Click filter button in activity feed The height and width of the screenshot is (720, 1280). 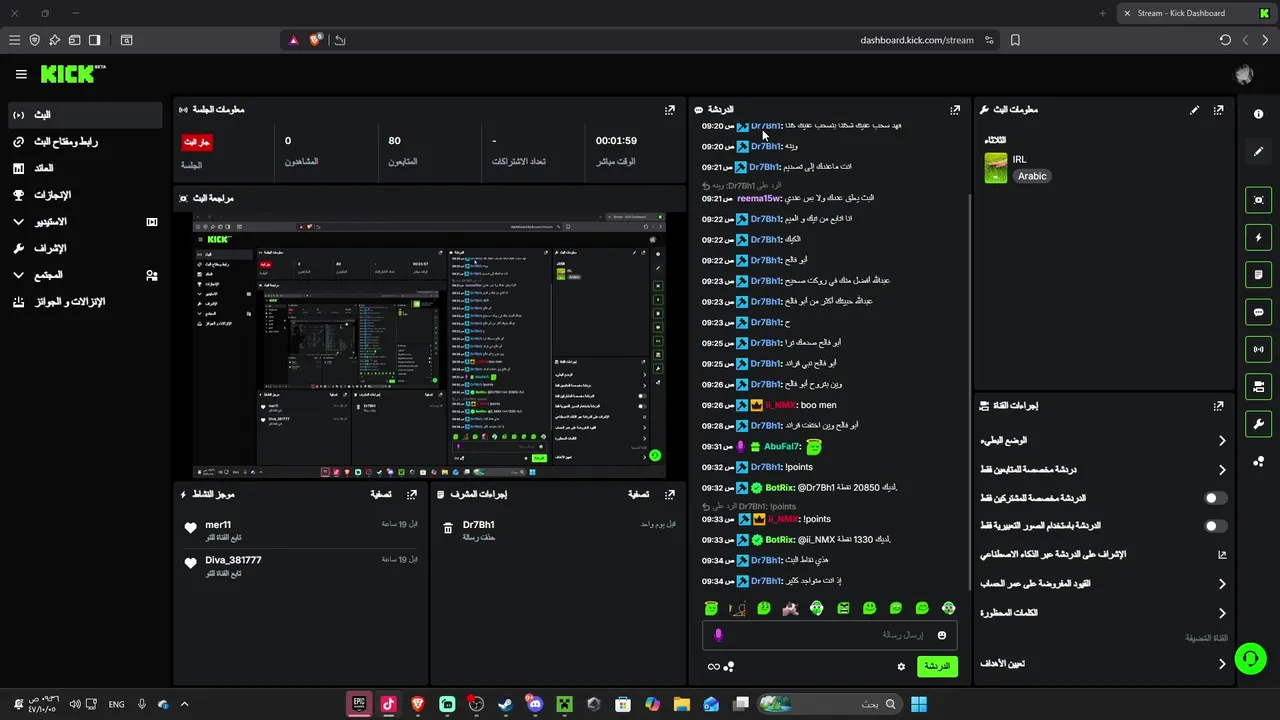tap(381, 494)
